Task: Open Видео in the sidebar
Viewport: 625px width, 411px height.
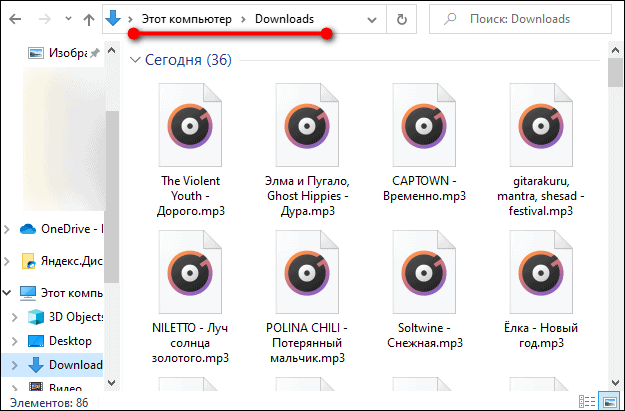Action: 65,387
